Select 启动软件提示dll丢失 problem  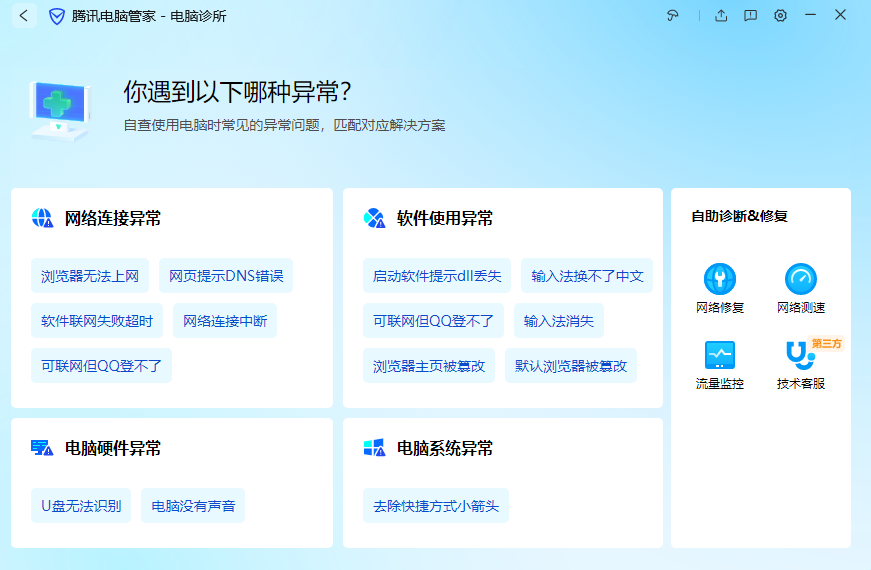437,276
